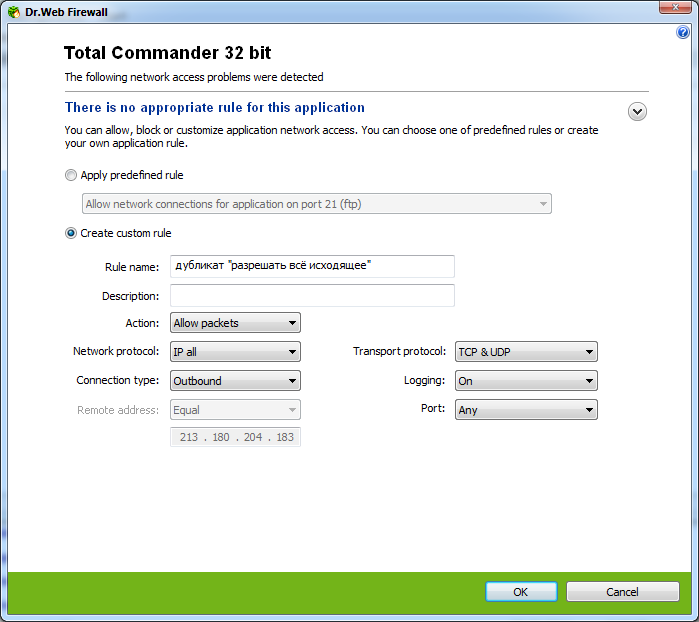
Task: Open the Transport protocol dropdown showing TCP & UDP
Action: tap(526, 352)
